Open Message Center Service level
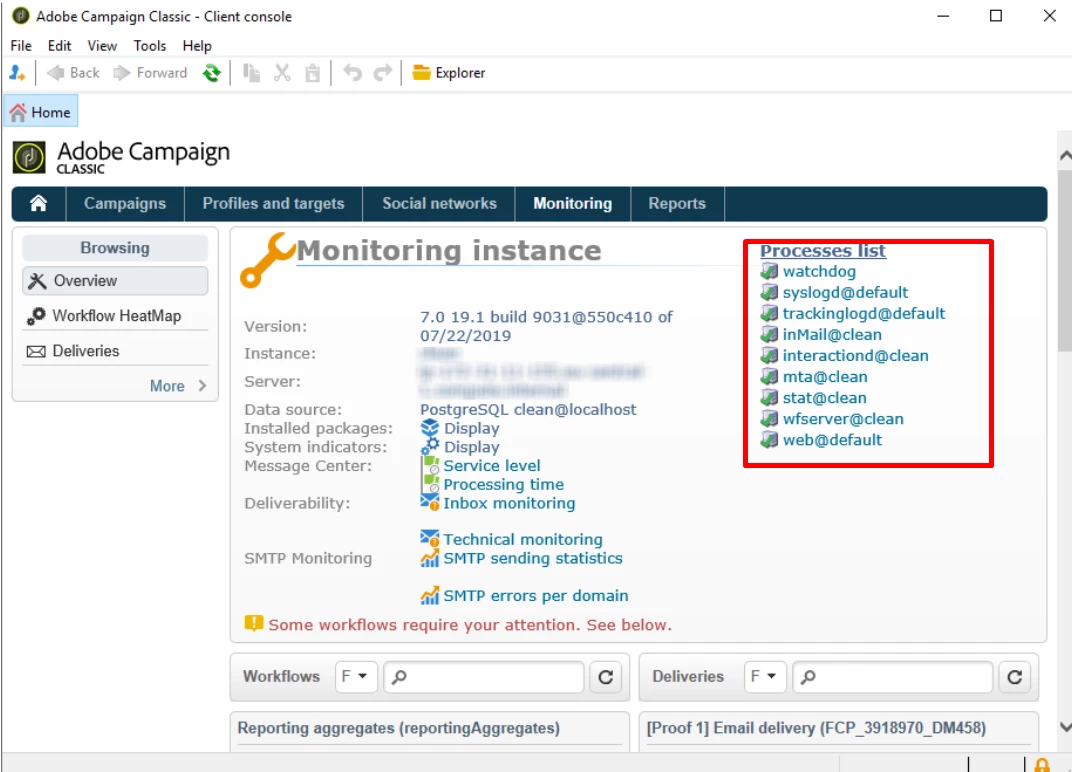1072x772 pixels. click(x=492, y=466)
